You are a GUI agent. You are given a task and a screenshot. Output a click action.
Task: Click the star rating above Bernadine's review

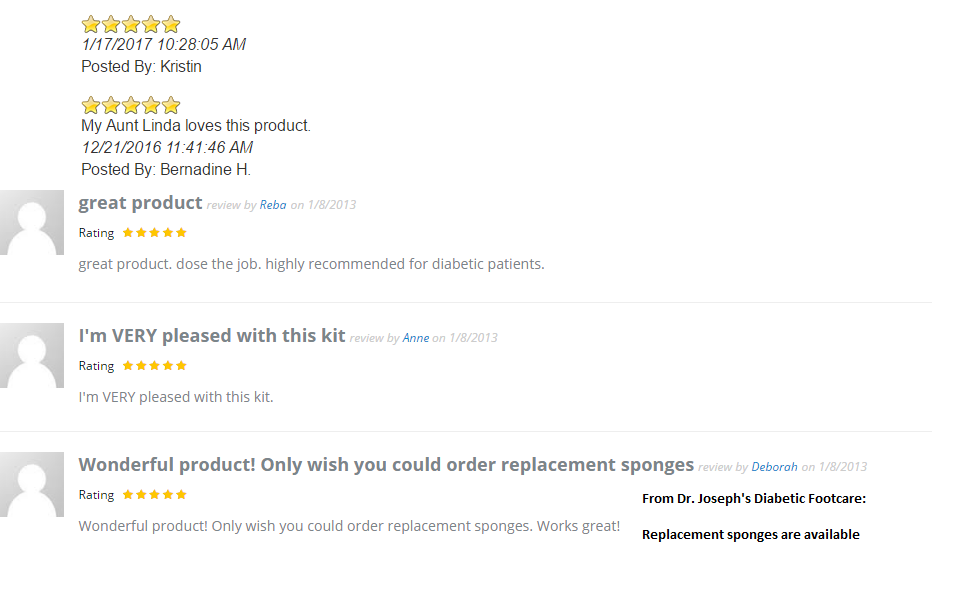(131, 105)
